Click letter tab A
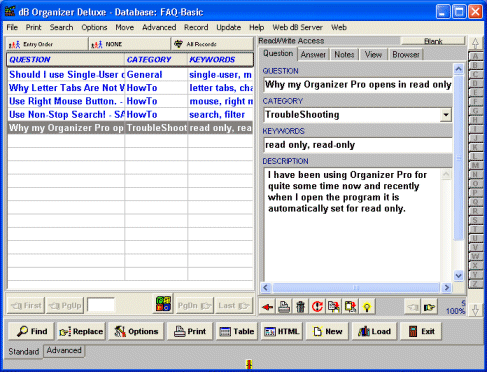 coord(475,56)
